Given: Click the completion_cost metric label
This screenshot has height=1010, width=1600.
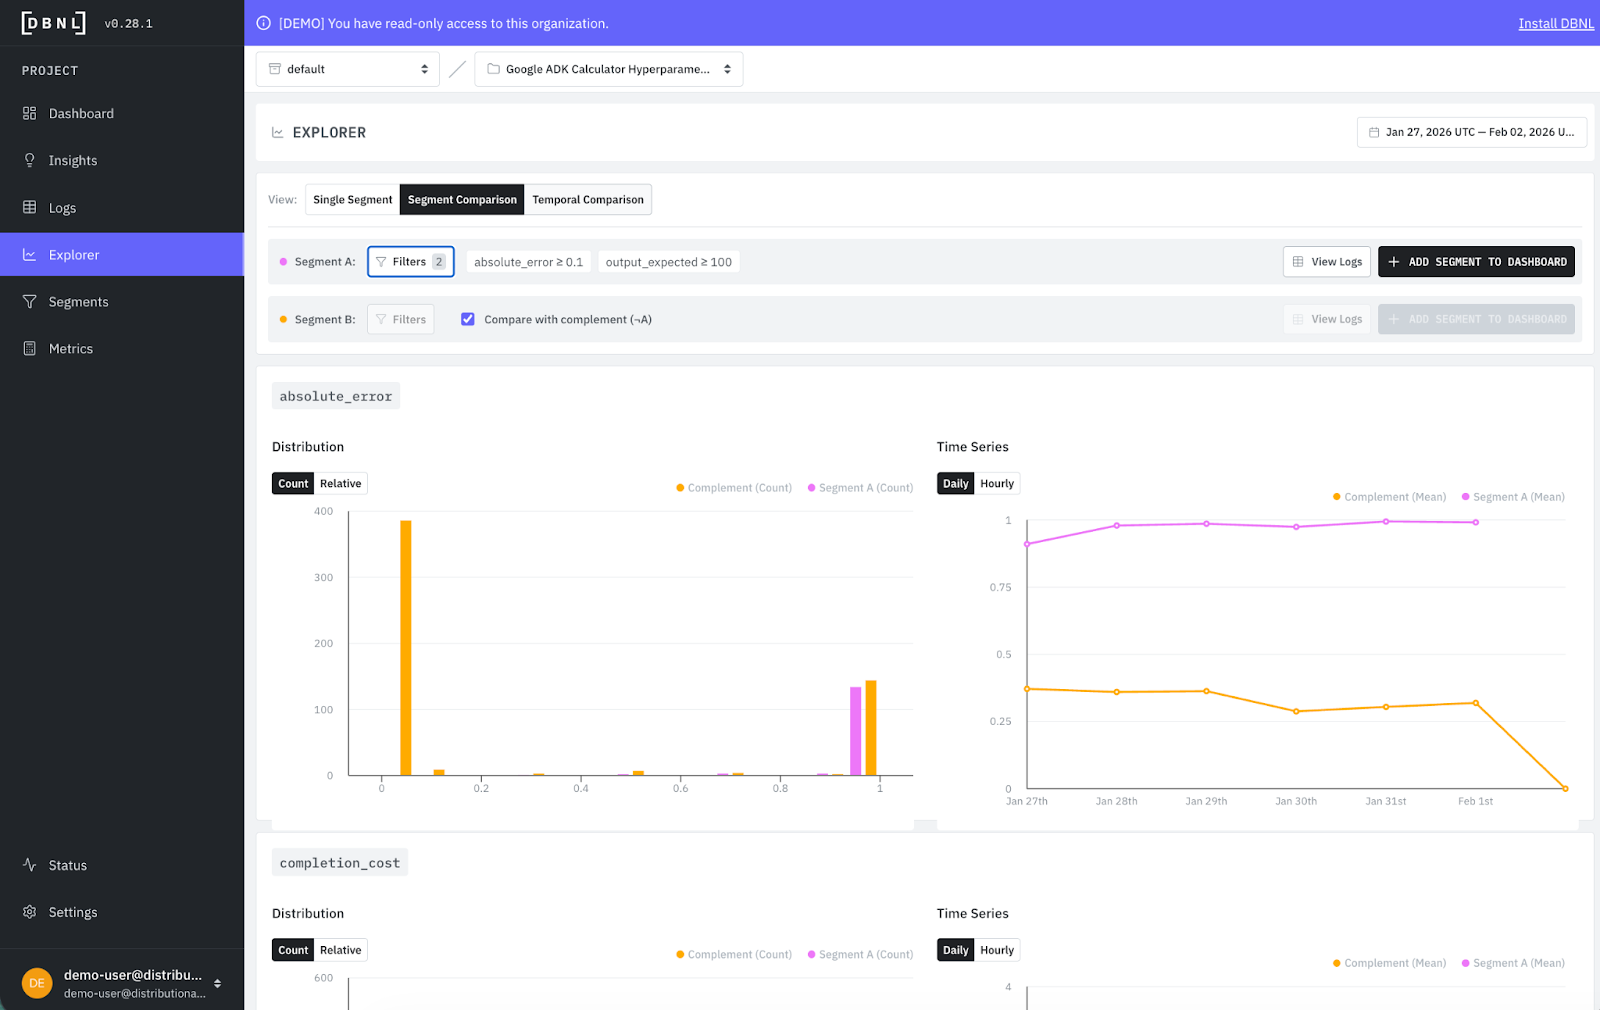Looking at the screenshot, I should pos(340,863).
